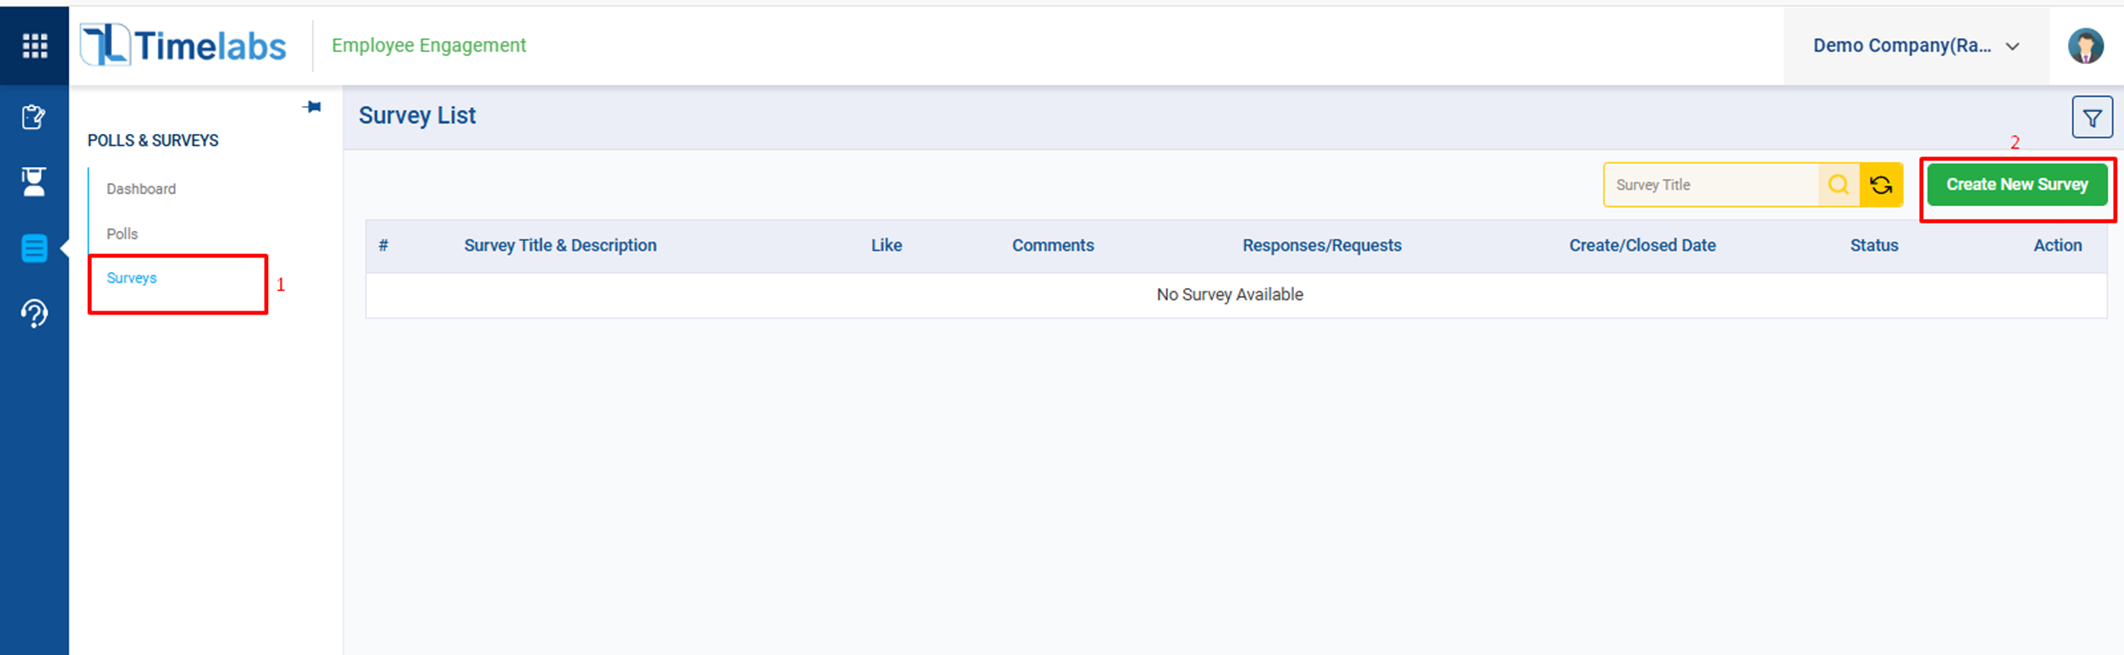Click the yellow refresh icon
The width and height of the screenshot is (2124, 655).
click(1881, 185)
